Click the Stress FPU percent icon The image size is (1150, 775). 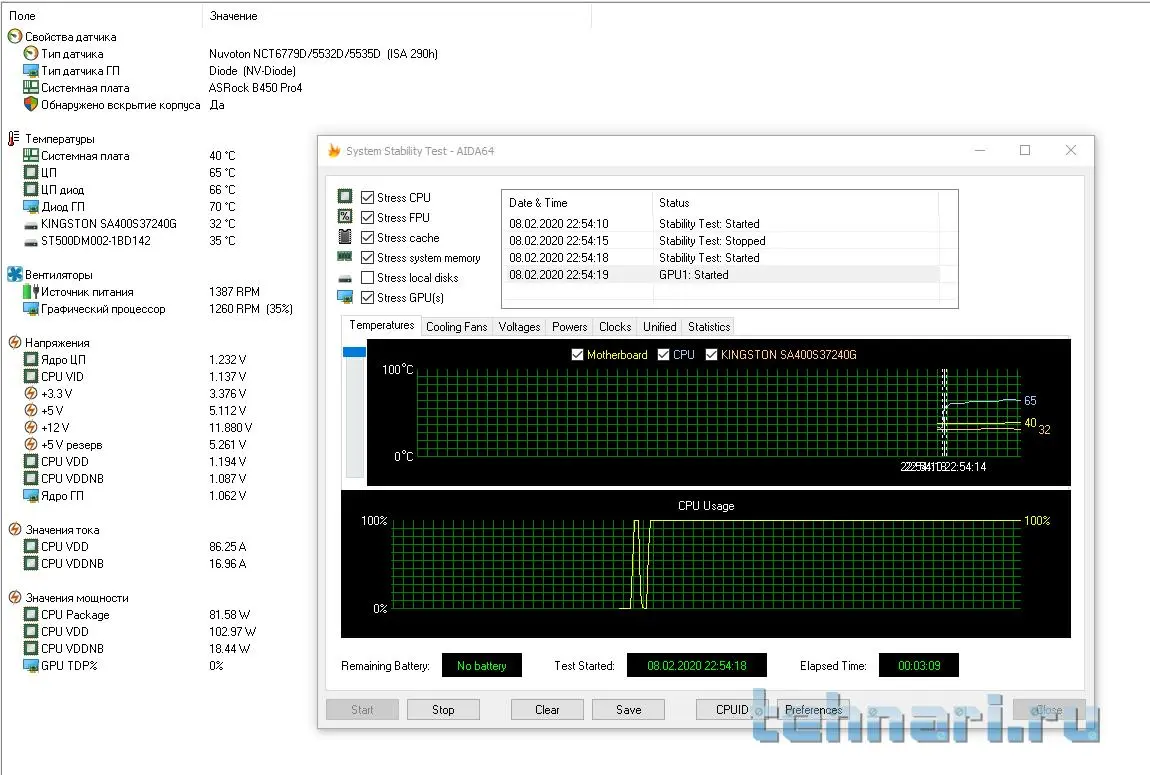(345, 216)
